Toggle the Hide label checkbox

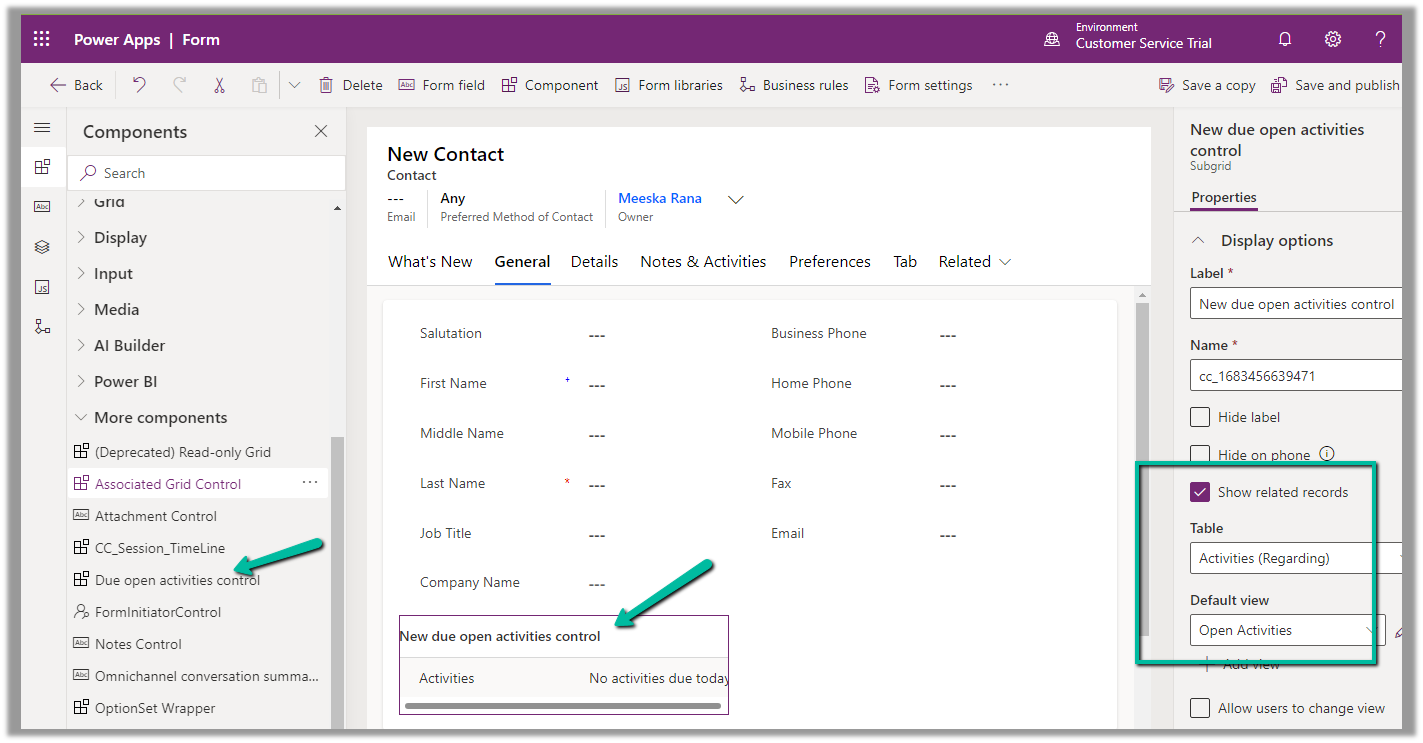click(x=1200, y=417)
